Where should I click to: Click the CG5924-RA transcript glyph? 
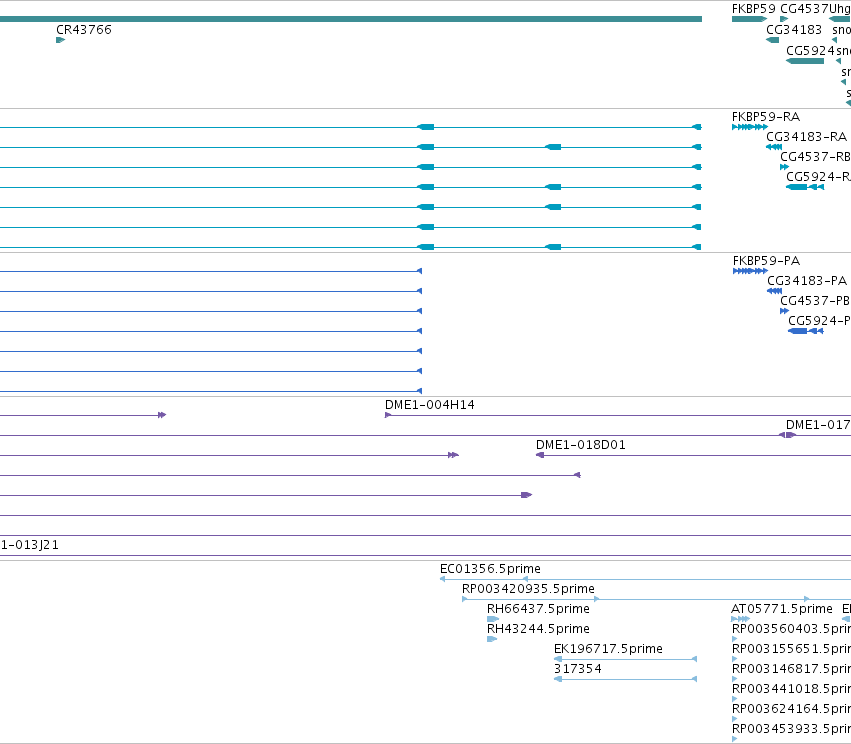(x=805, y=187)
